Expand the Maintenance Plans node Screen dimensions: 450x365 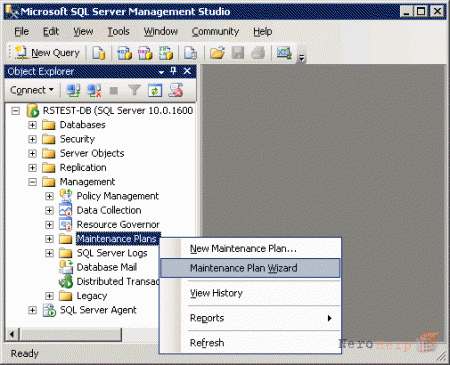click(x=49, y=239)
